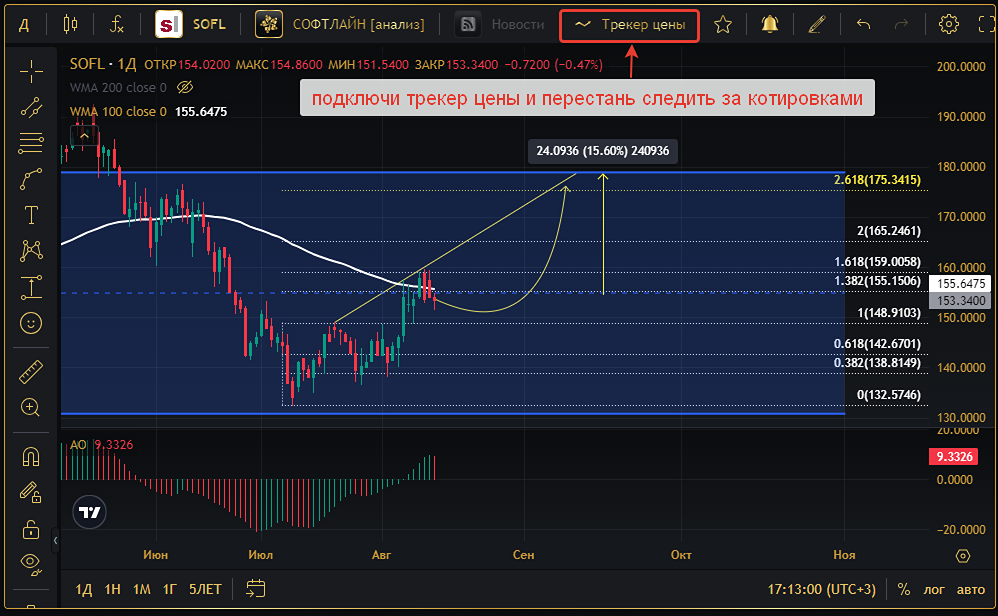Enable the Трекер цены price tracker
The height and width of the screenshot is (616, 998).
pyautogui.click(x=629, y=25)
